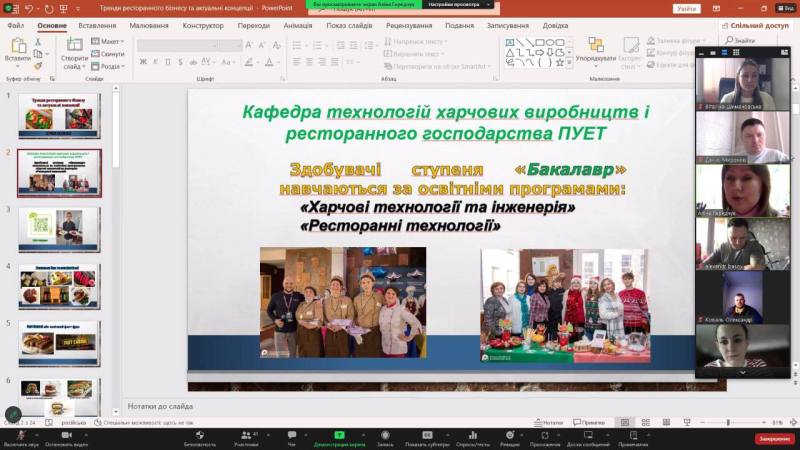Unmute microphone with Включить звук
The width and height of the screenshot is (800, 450).
click(20, 435)
